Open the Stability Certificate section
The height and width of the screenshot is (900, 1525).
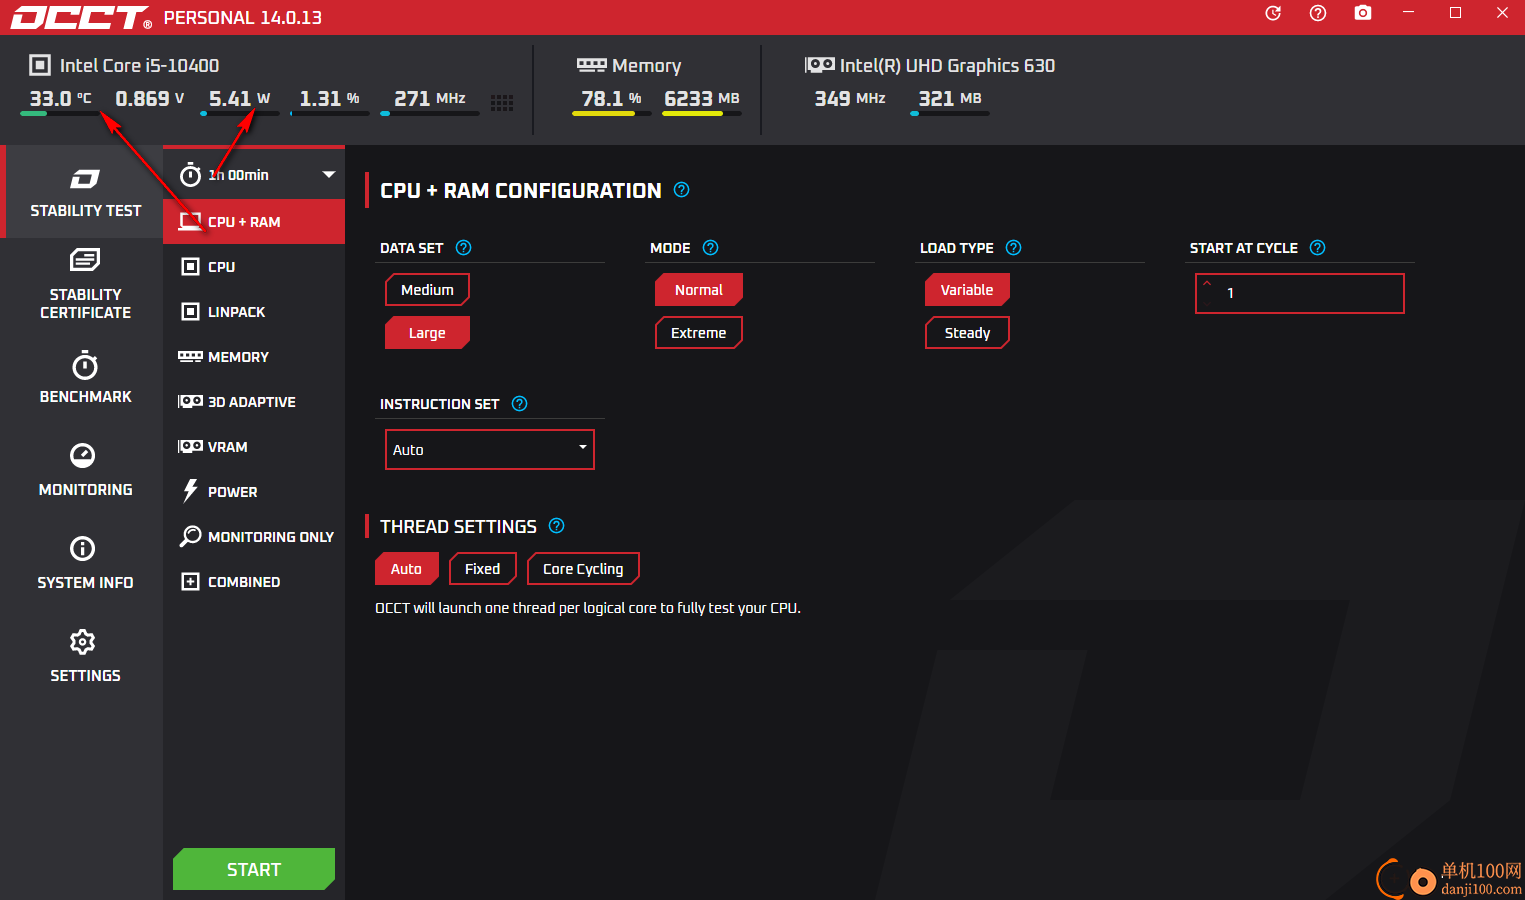pyautogui.click(x=85, y=285)
